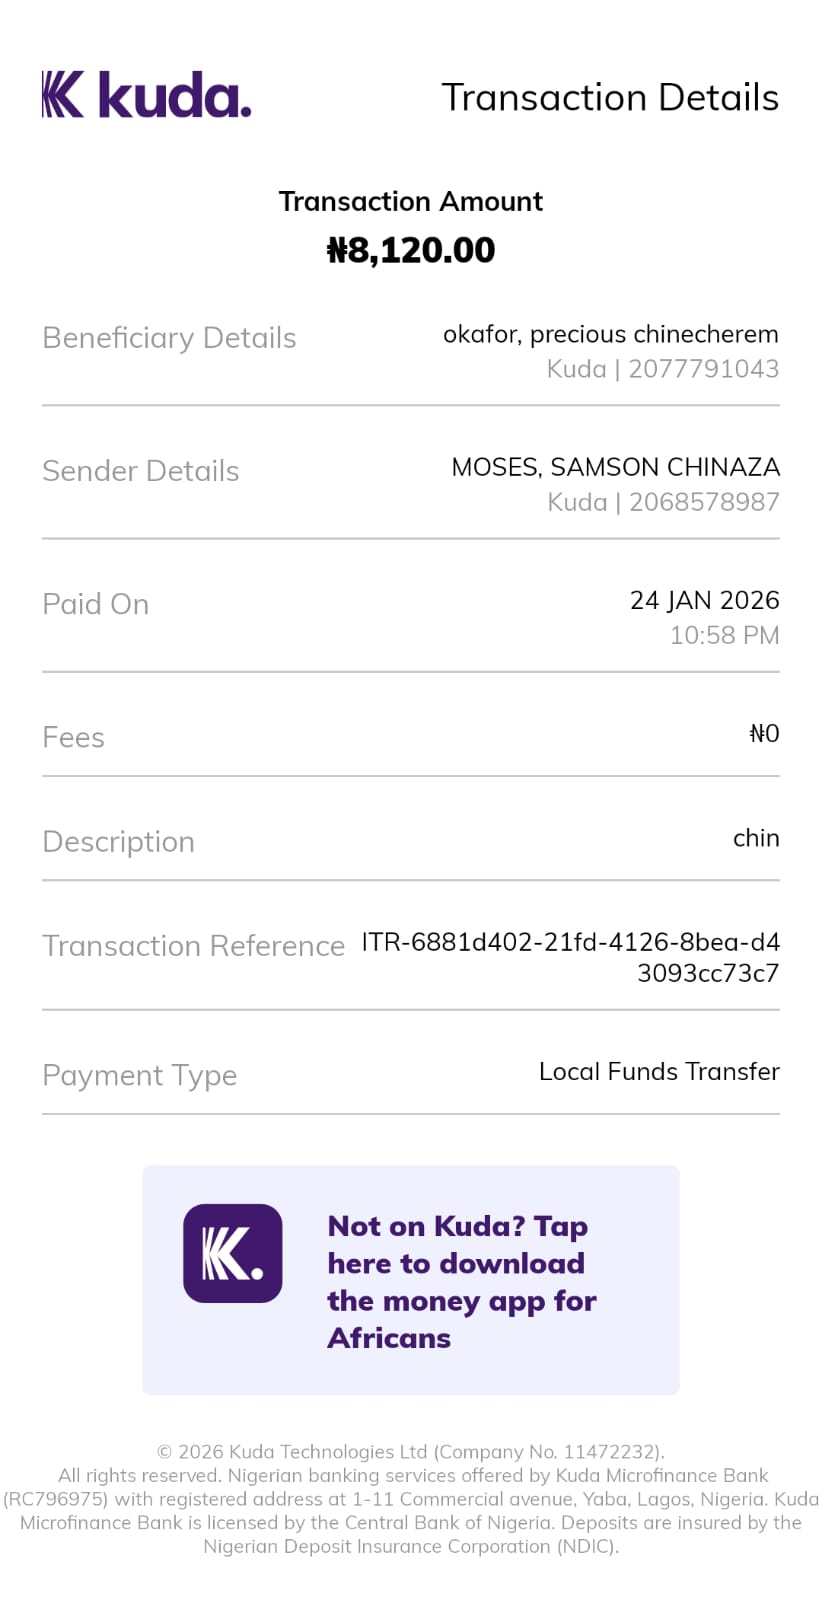
Task: Tap the purple Kuda app icon in banner
Action: pyautogui.click(x=232, y=1253)
